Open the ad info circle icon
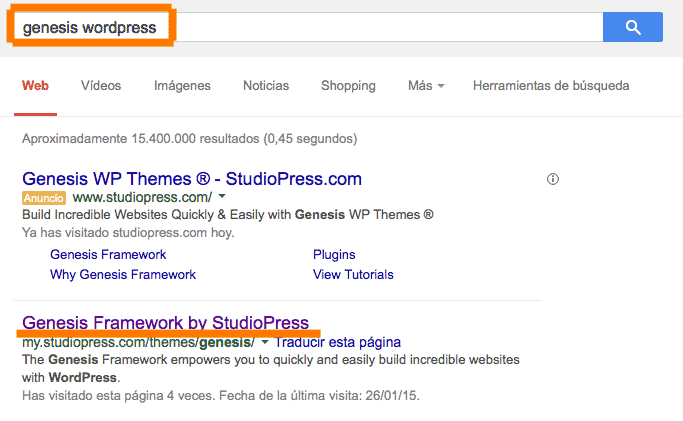 (553, 179)
